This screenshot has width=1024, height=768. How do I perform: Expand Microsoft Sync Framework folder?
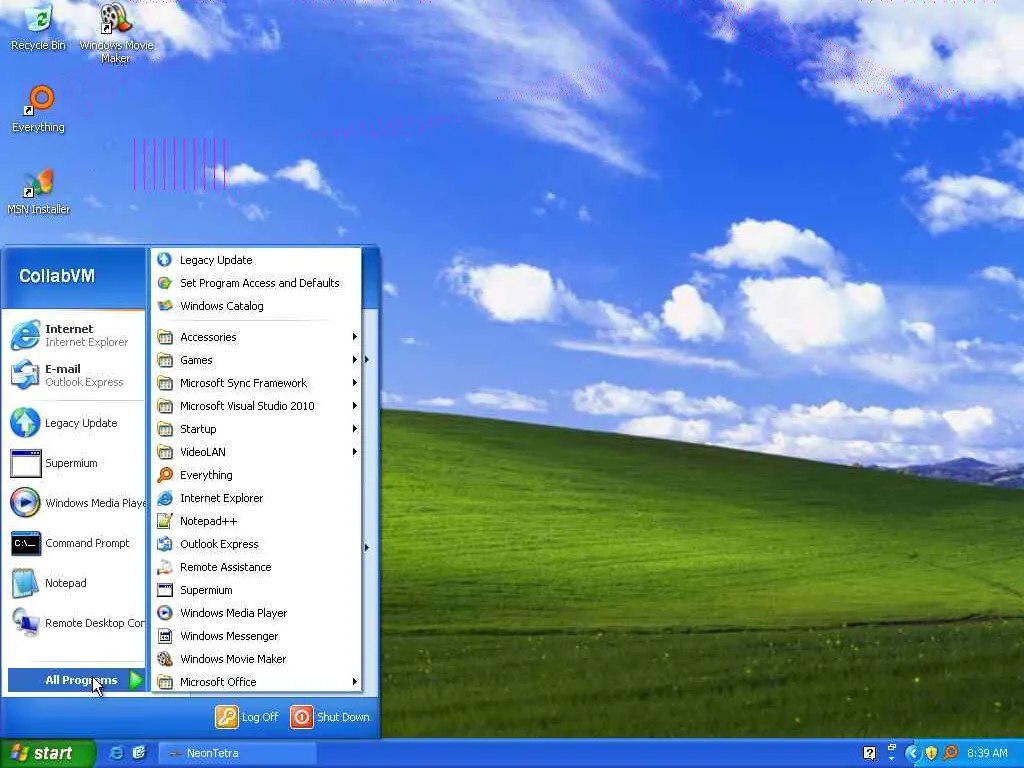(x=257, y=383)
